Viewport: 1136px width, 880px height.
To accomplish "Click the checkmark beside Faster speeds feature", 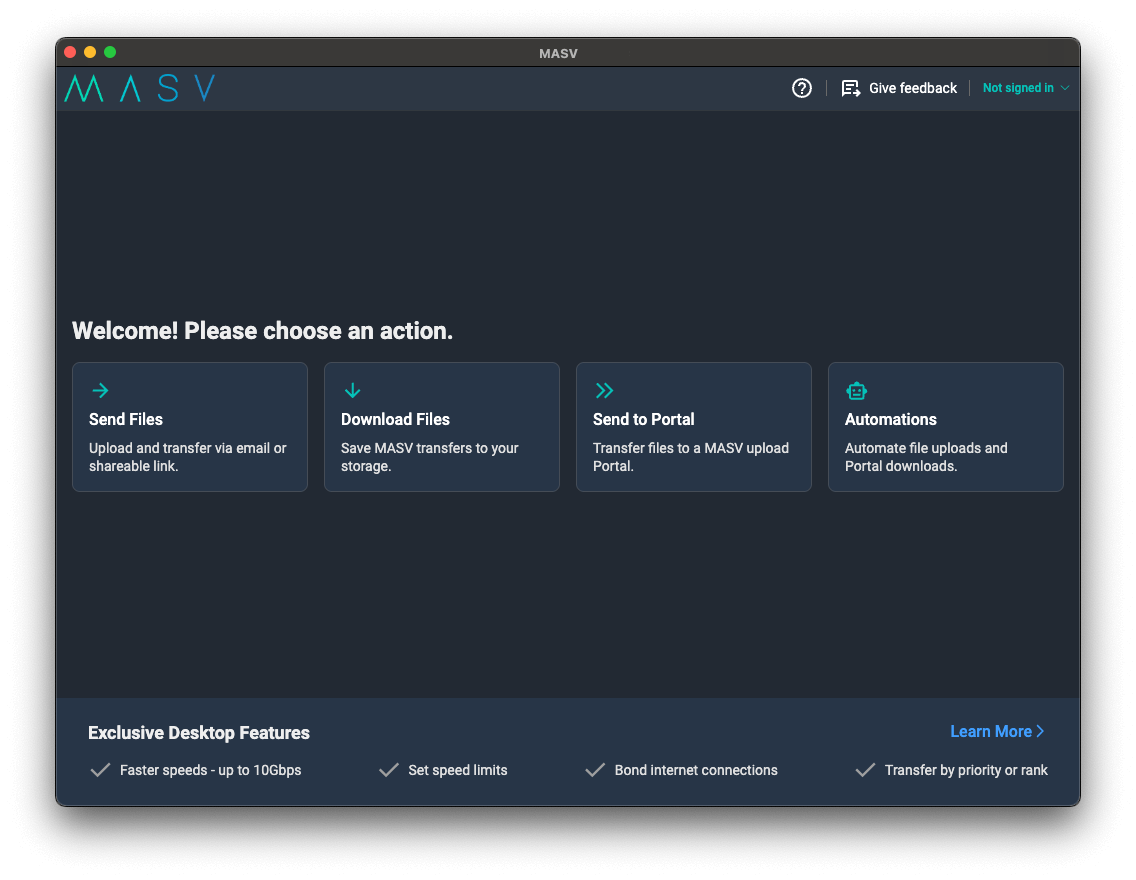I will pos(100,770).
